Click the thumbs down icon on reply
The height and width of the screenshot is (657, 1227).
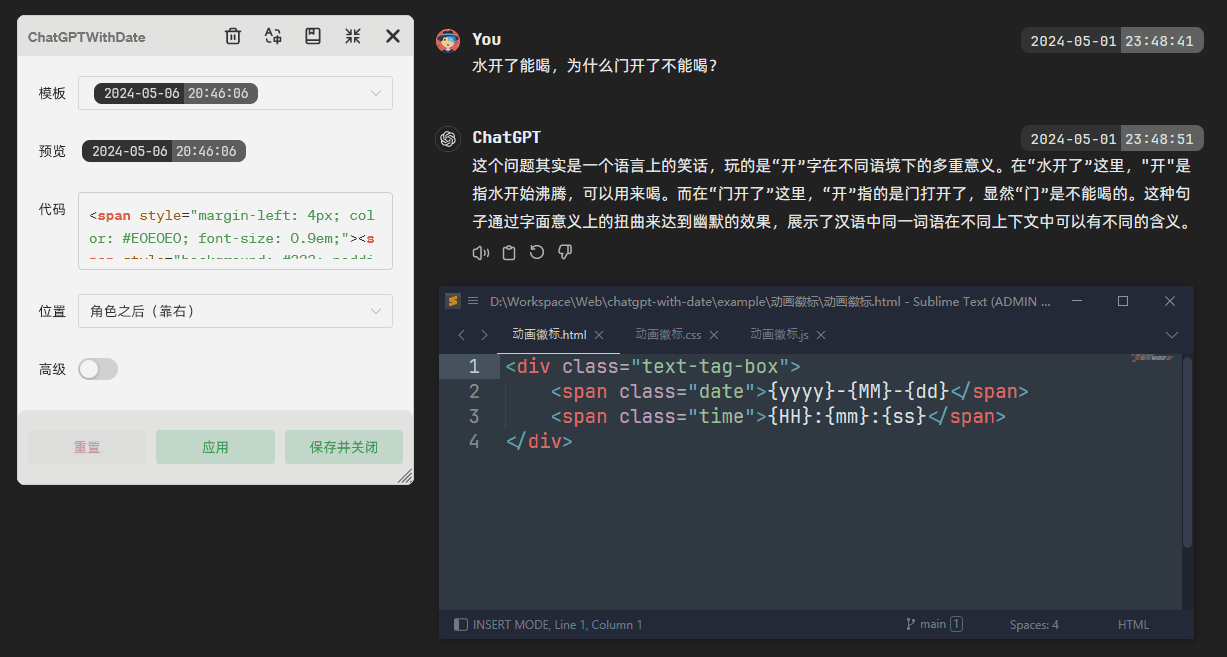click(565, 252)
